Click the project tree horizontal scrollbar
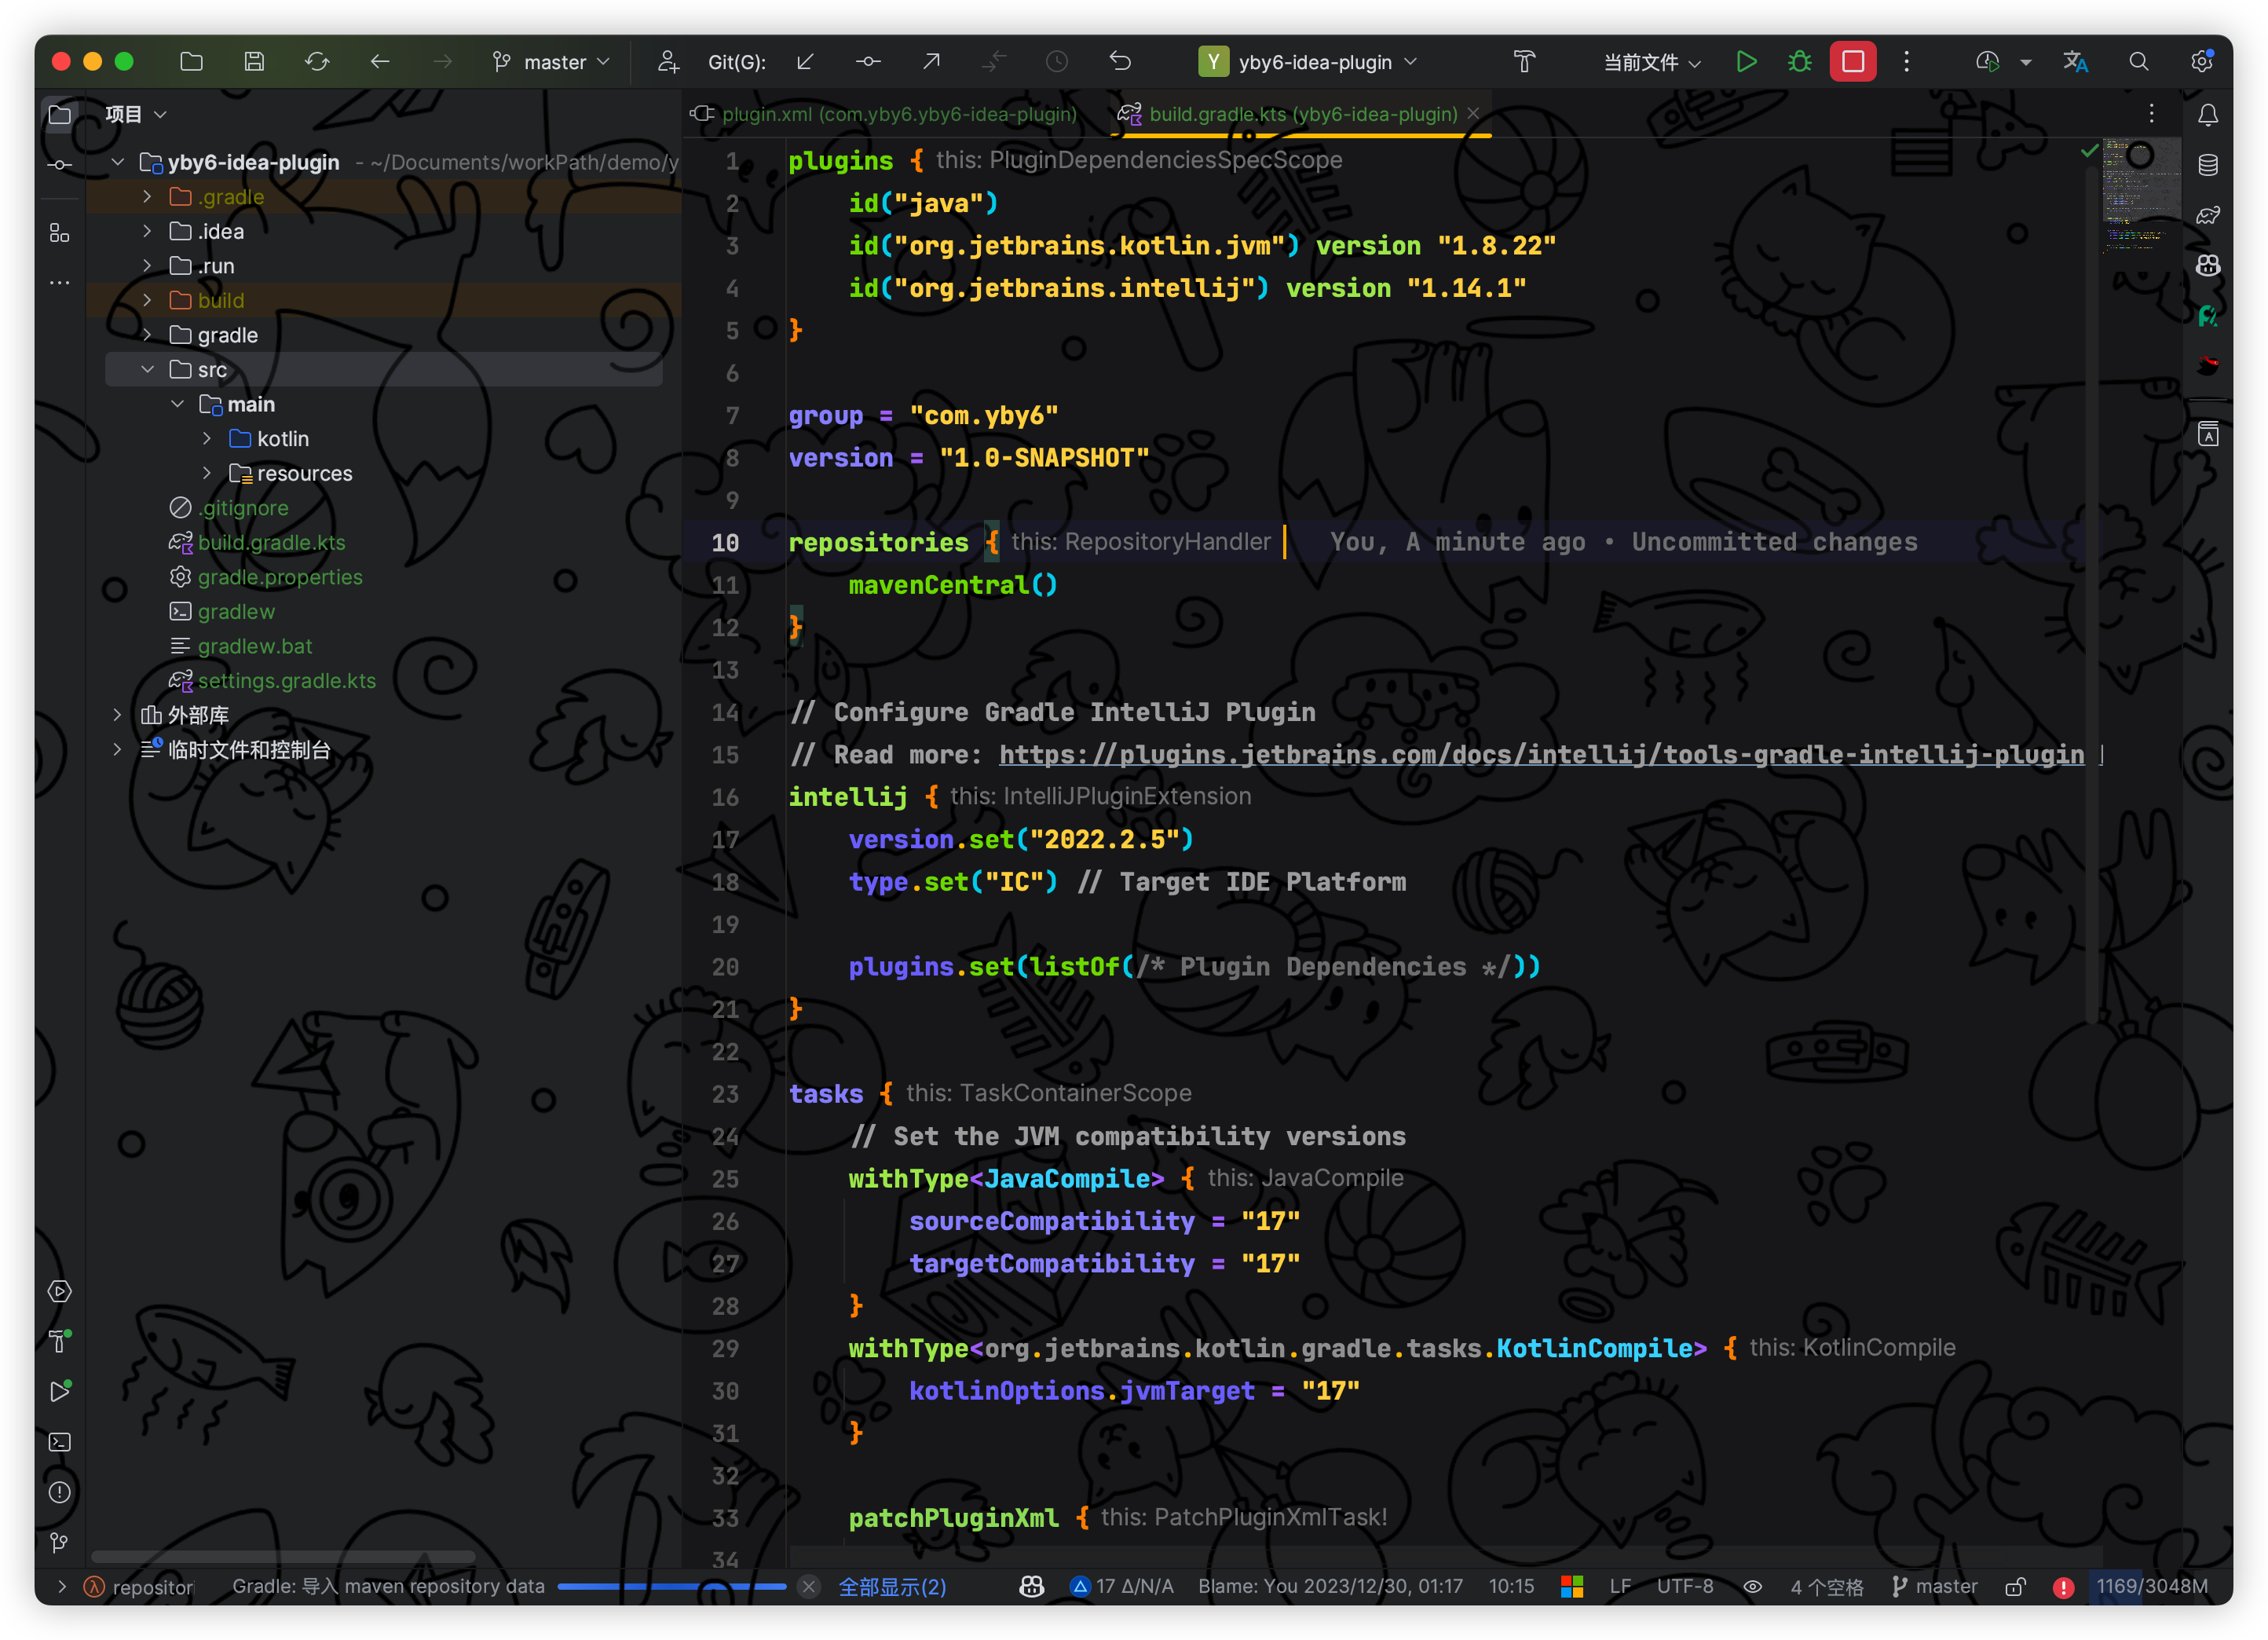The image size is (2268, 1640). (283, 1557)
